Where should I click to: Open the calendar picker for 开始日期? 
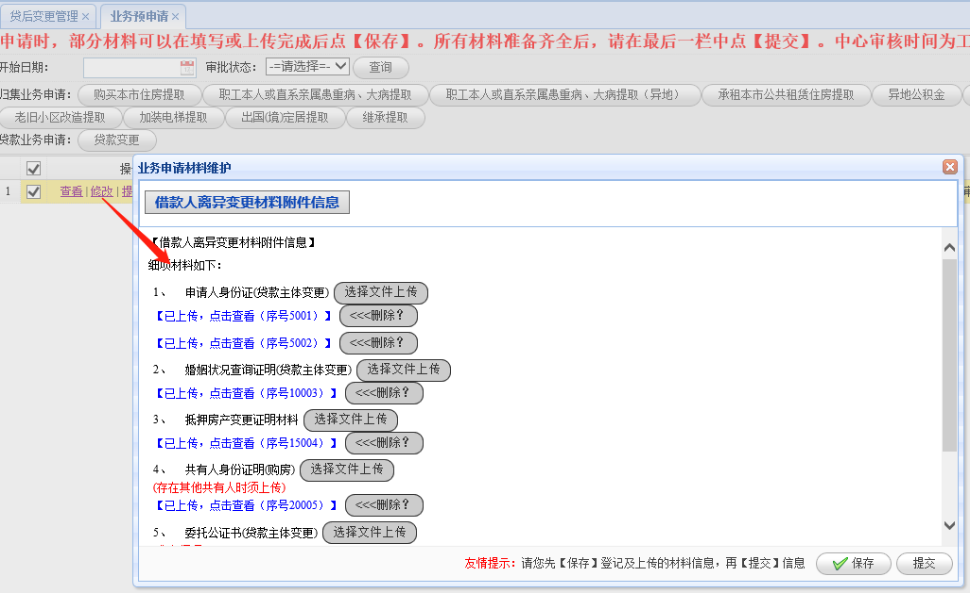[187, 67]
